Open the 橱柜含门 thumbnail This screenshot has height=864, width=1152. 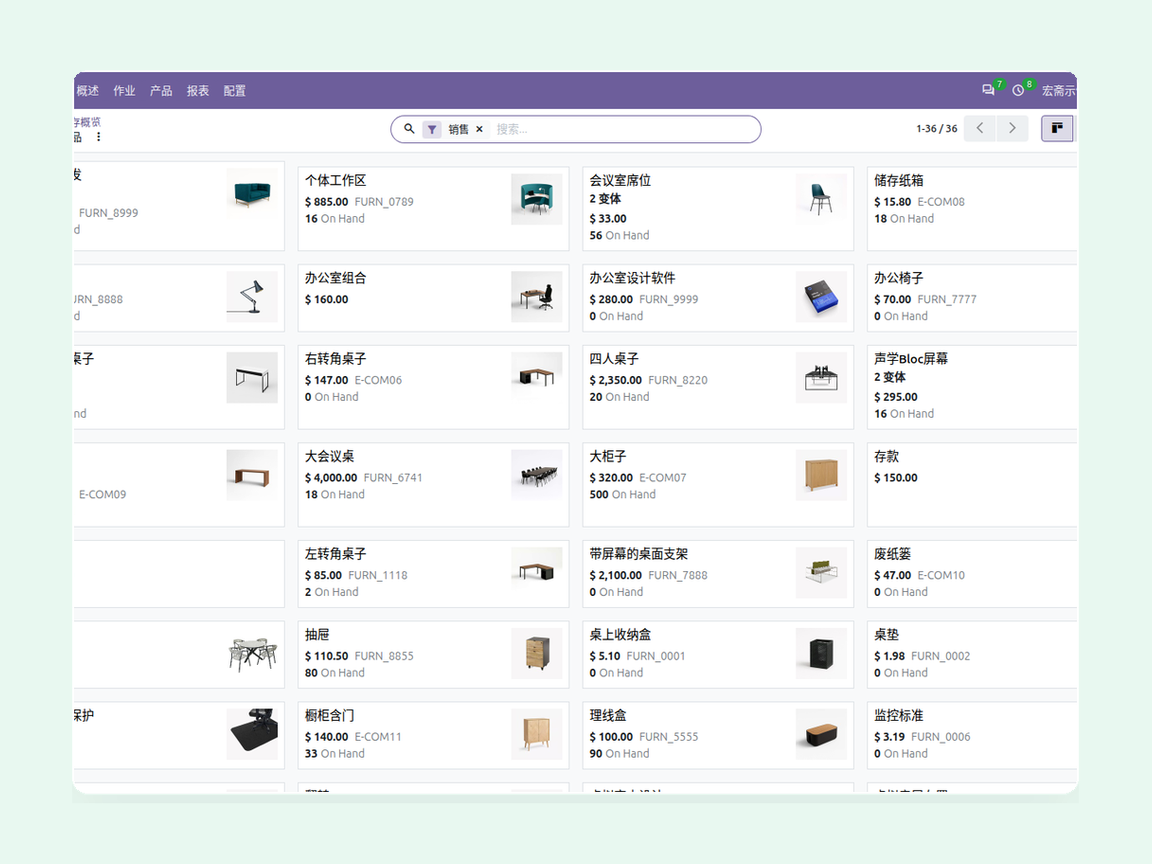(536, 734)
